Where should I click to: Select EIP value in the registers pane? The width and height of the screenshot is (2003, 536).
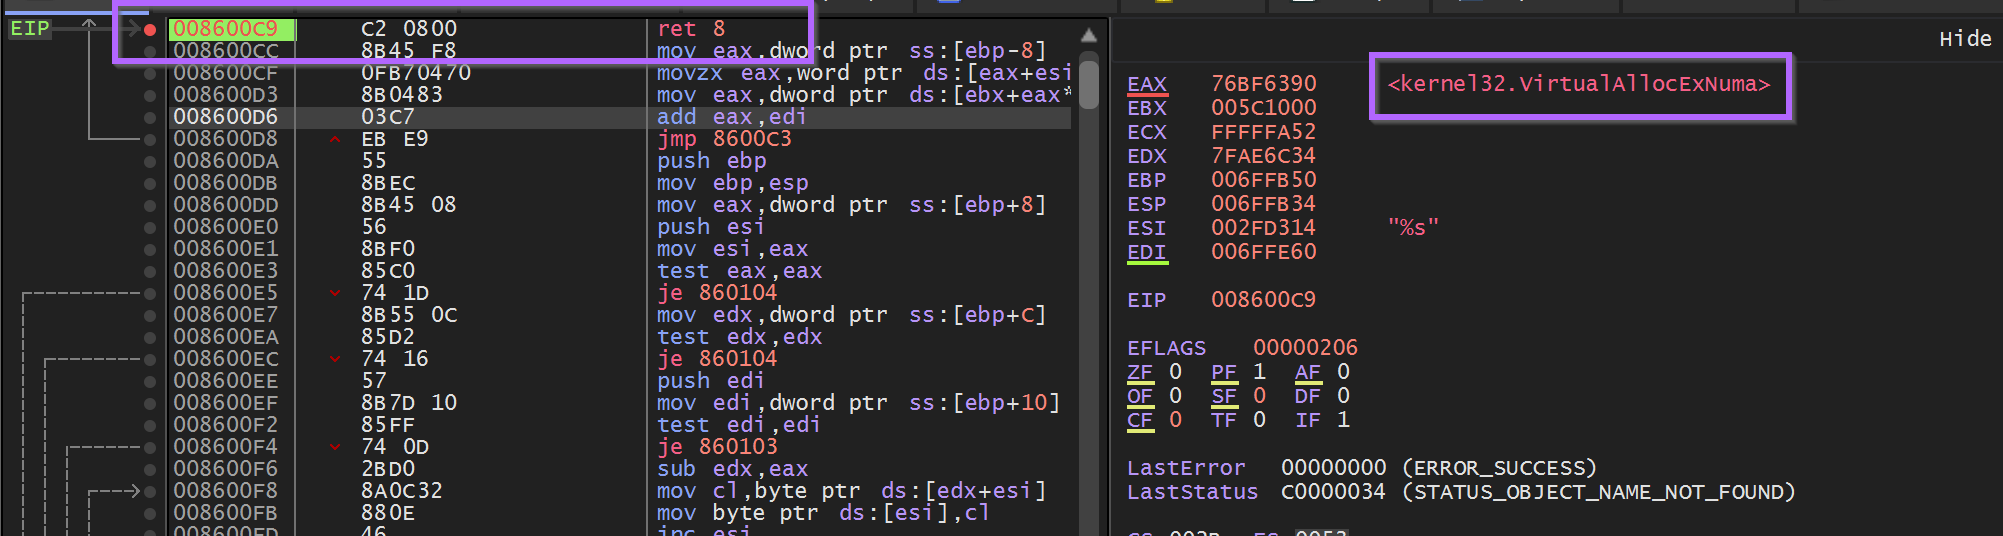1263,300
